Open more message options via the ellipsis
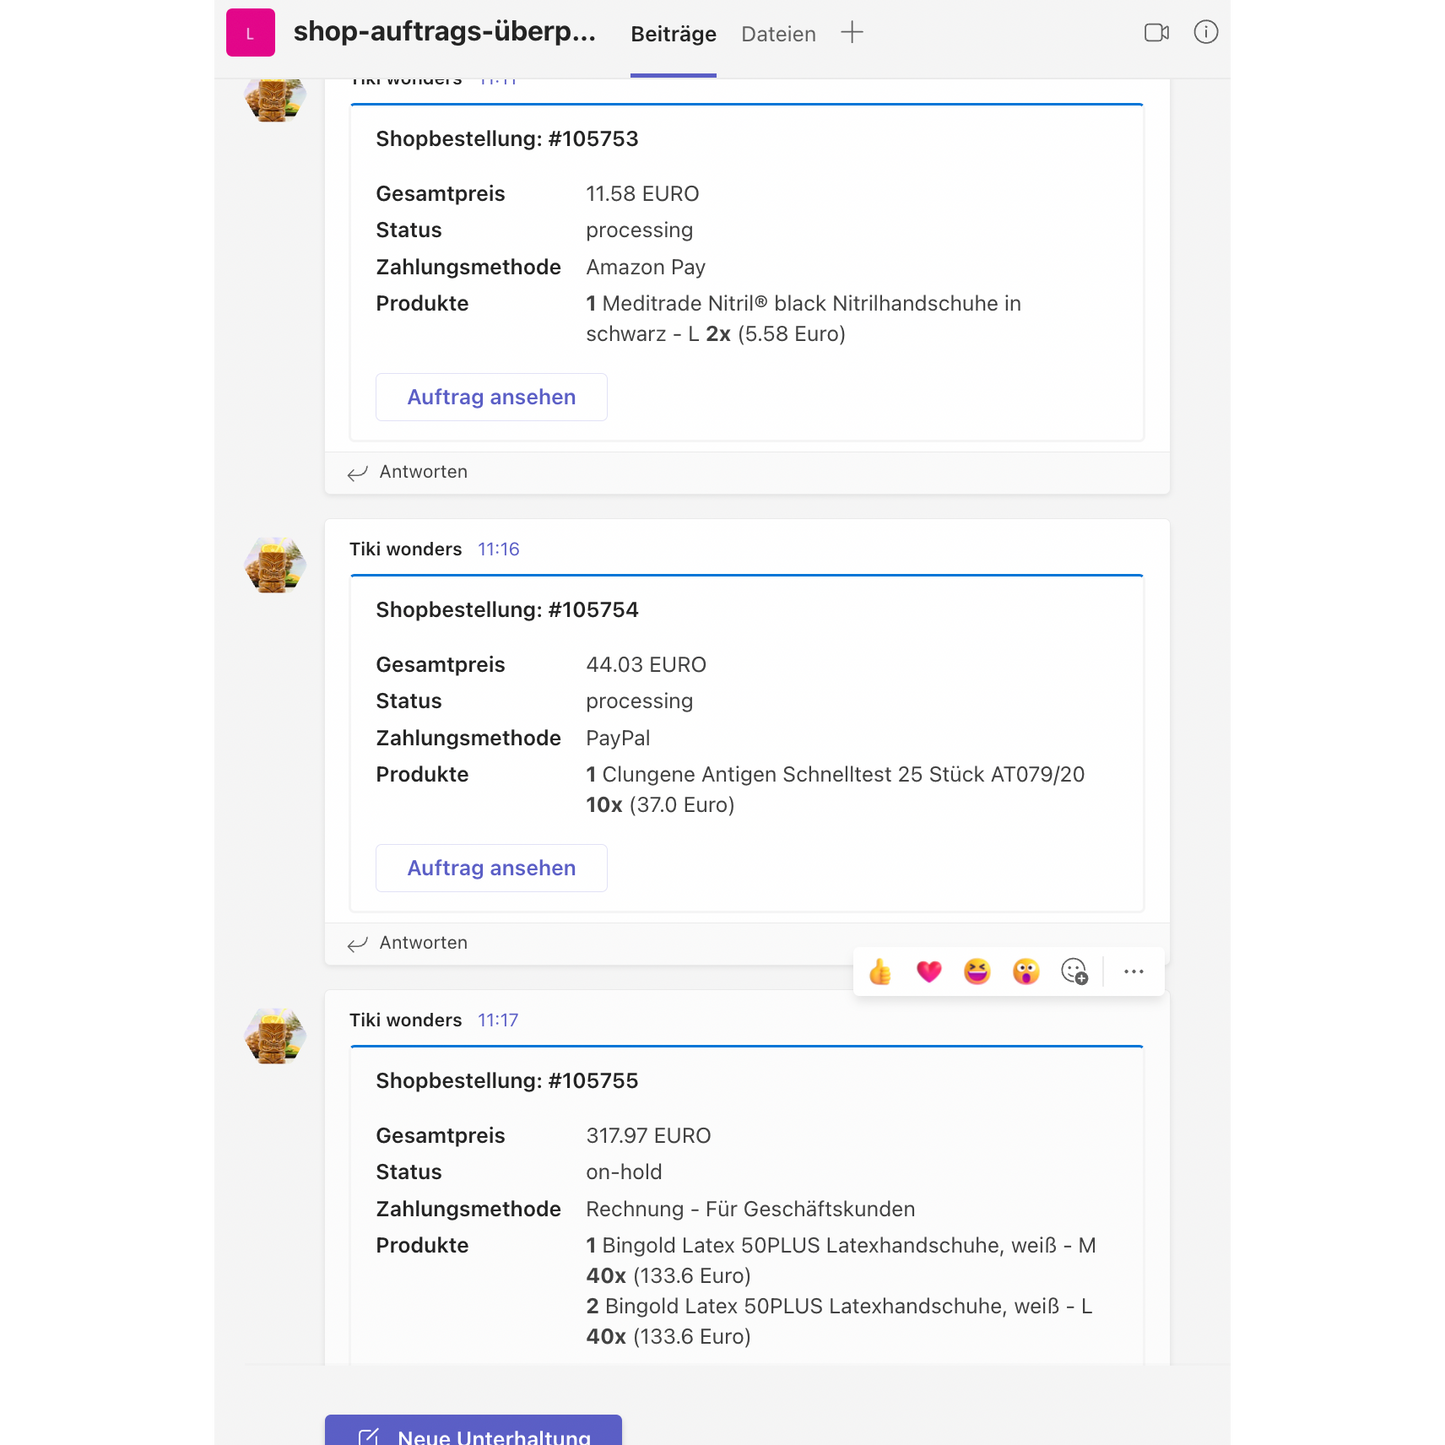This screenshot has width=1445, height=1445. [x=1133, y=971]
